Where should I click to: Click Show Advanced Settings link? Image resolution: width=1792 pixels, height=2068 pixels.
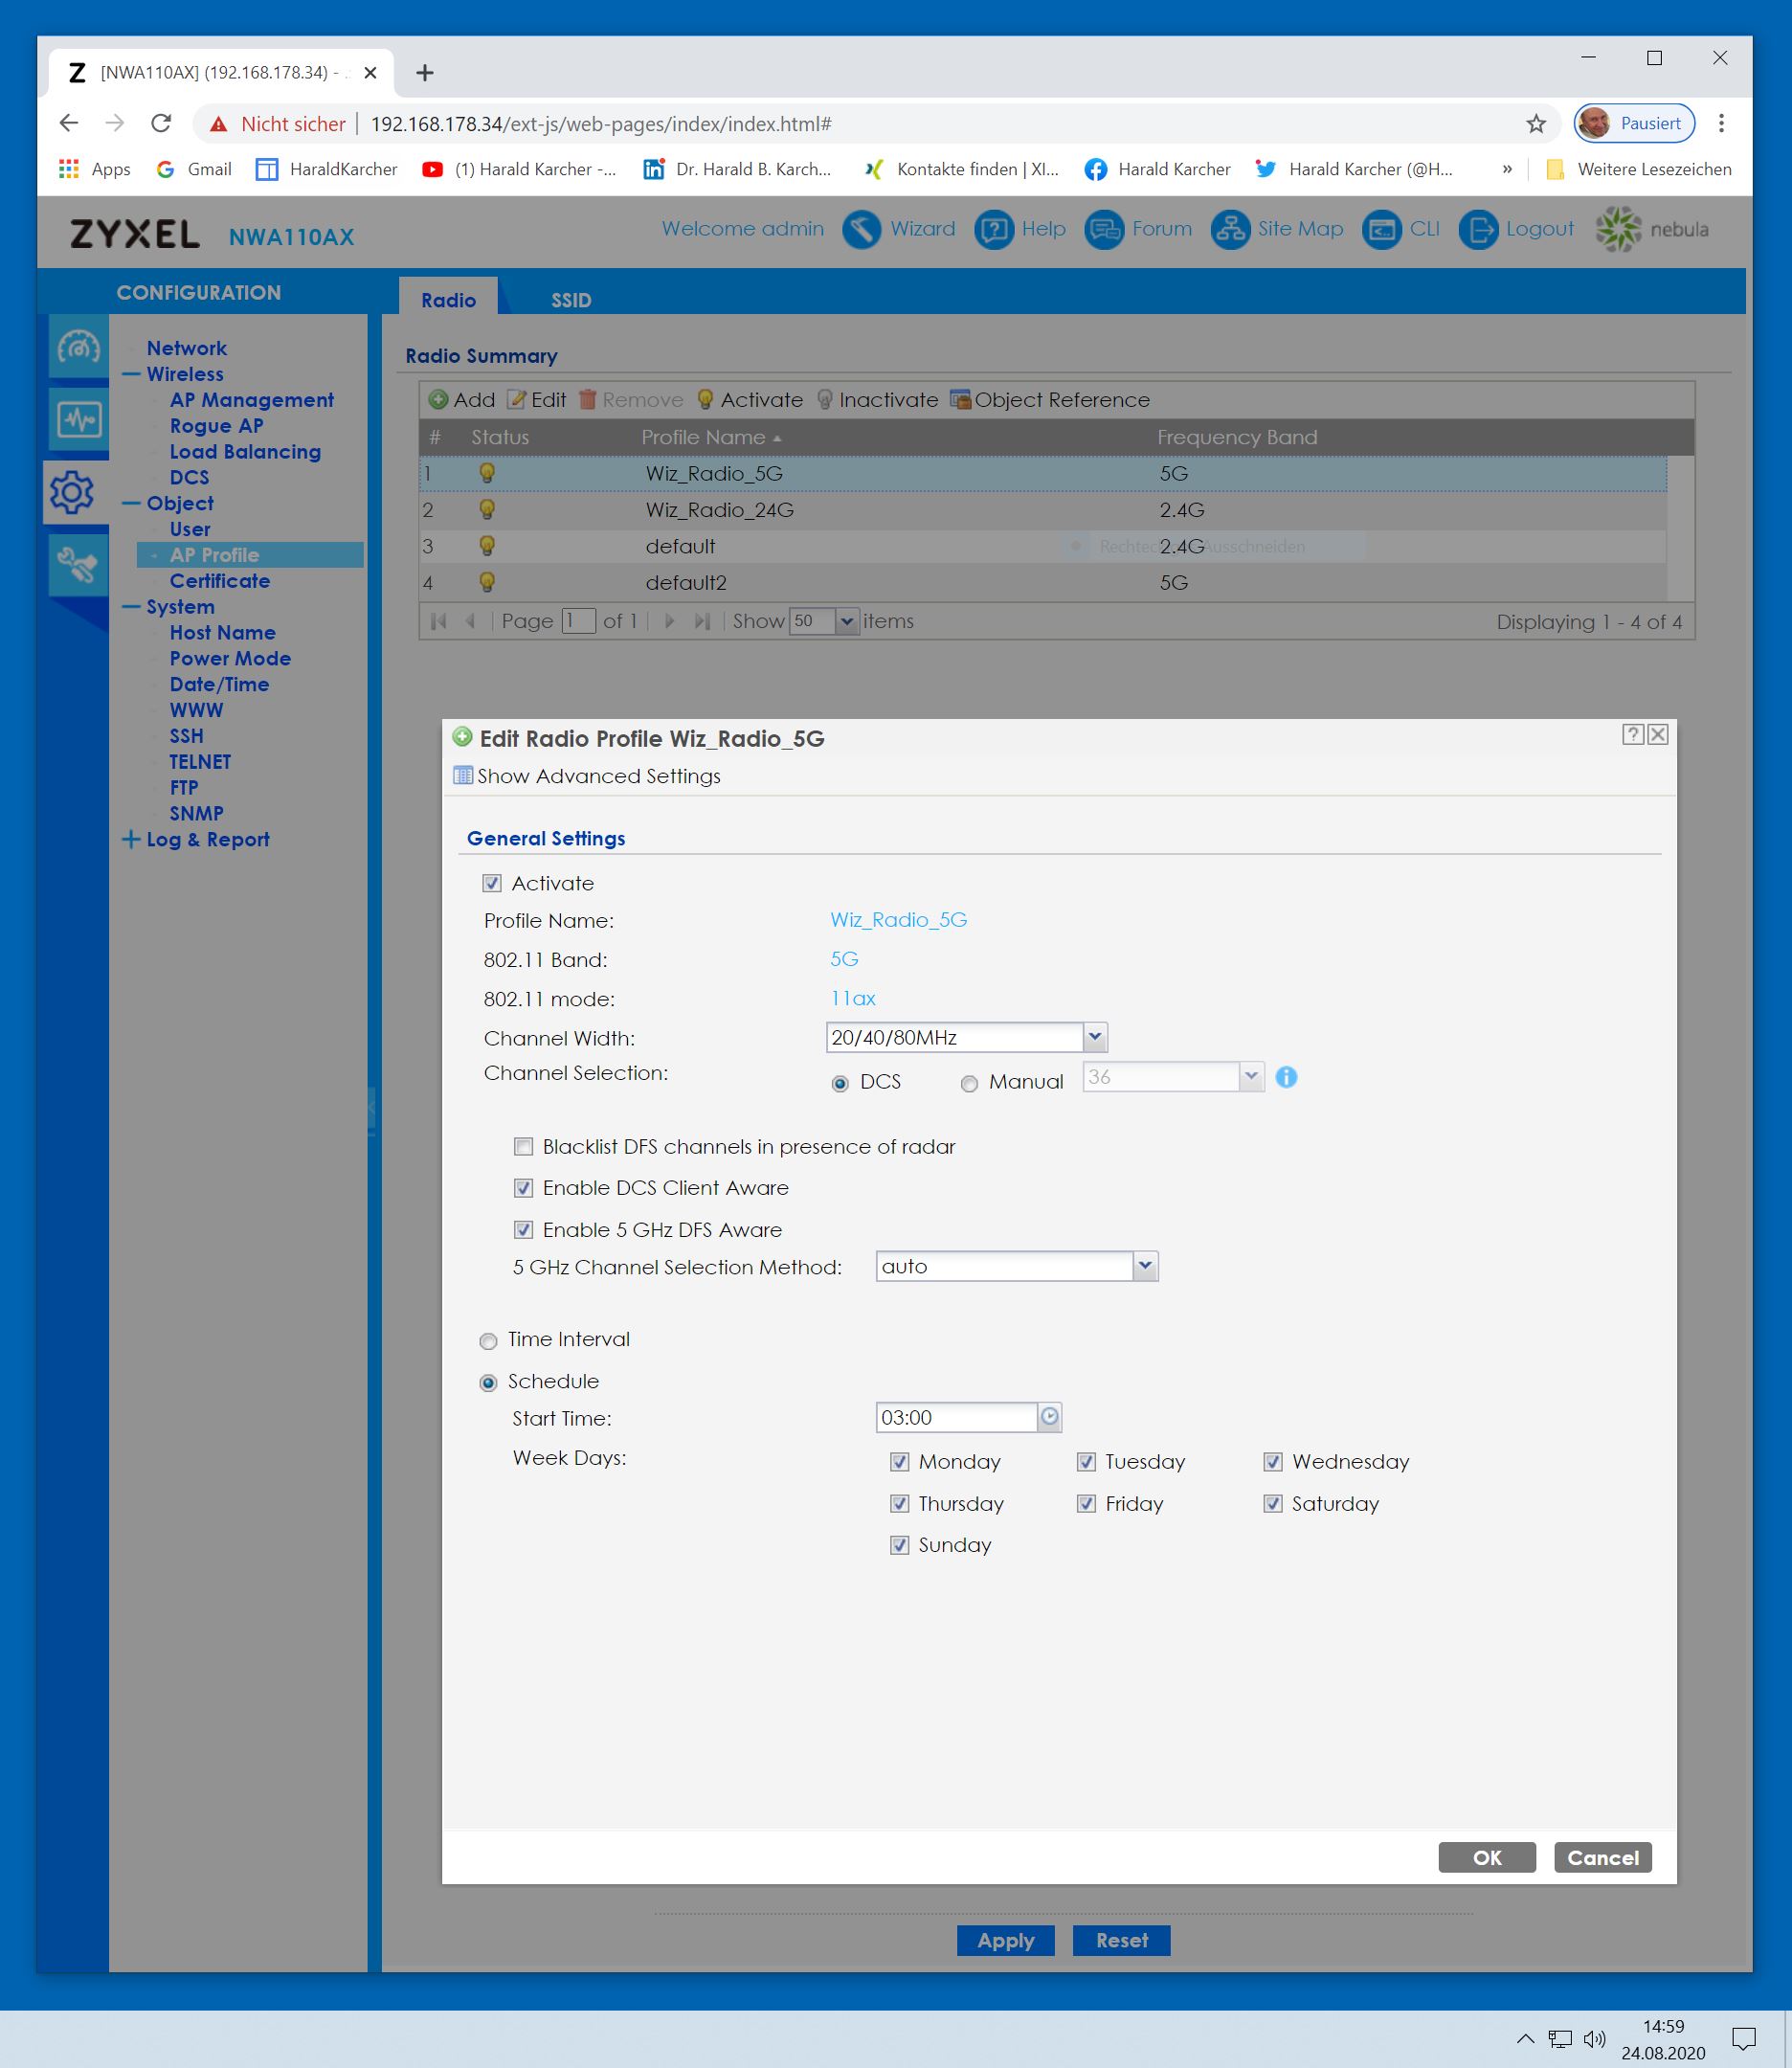pos(598,776)
